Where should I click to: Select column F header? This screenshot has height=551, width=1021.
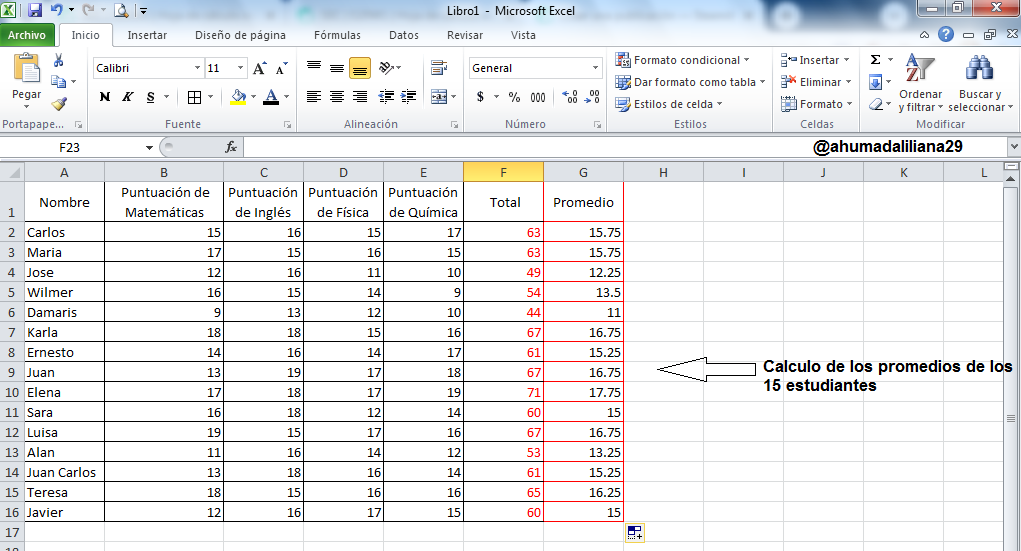point(503,173)
